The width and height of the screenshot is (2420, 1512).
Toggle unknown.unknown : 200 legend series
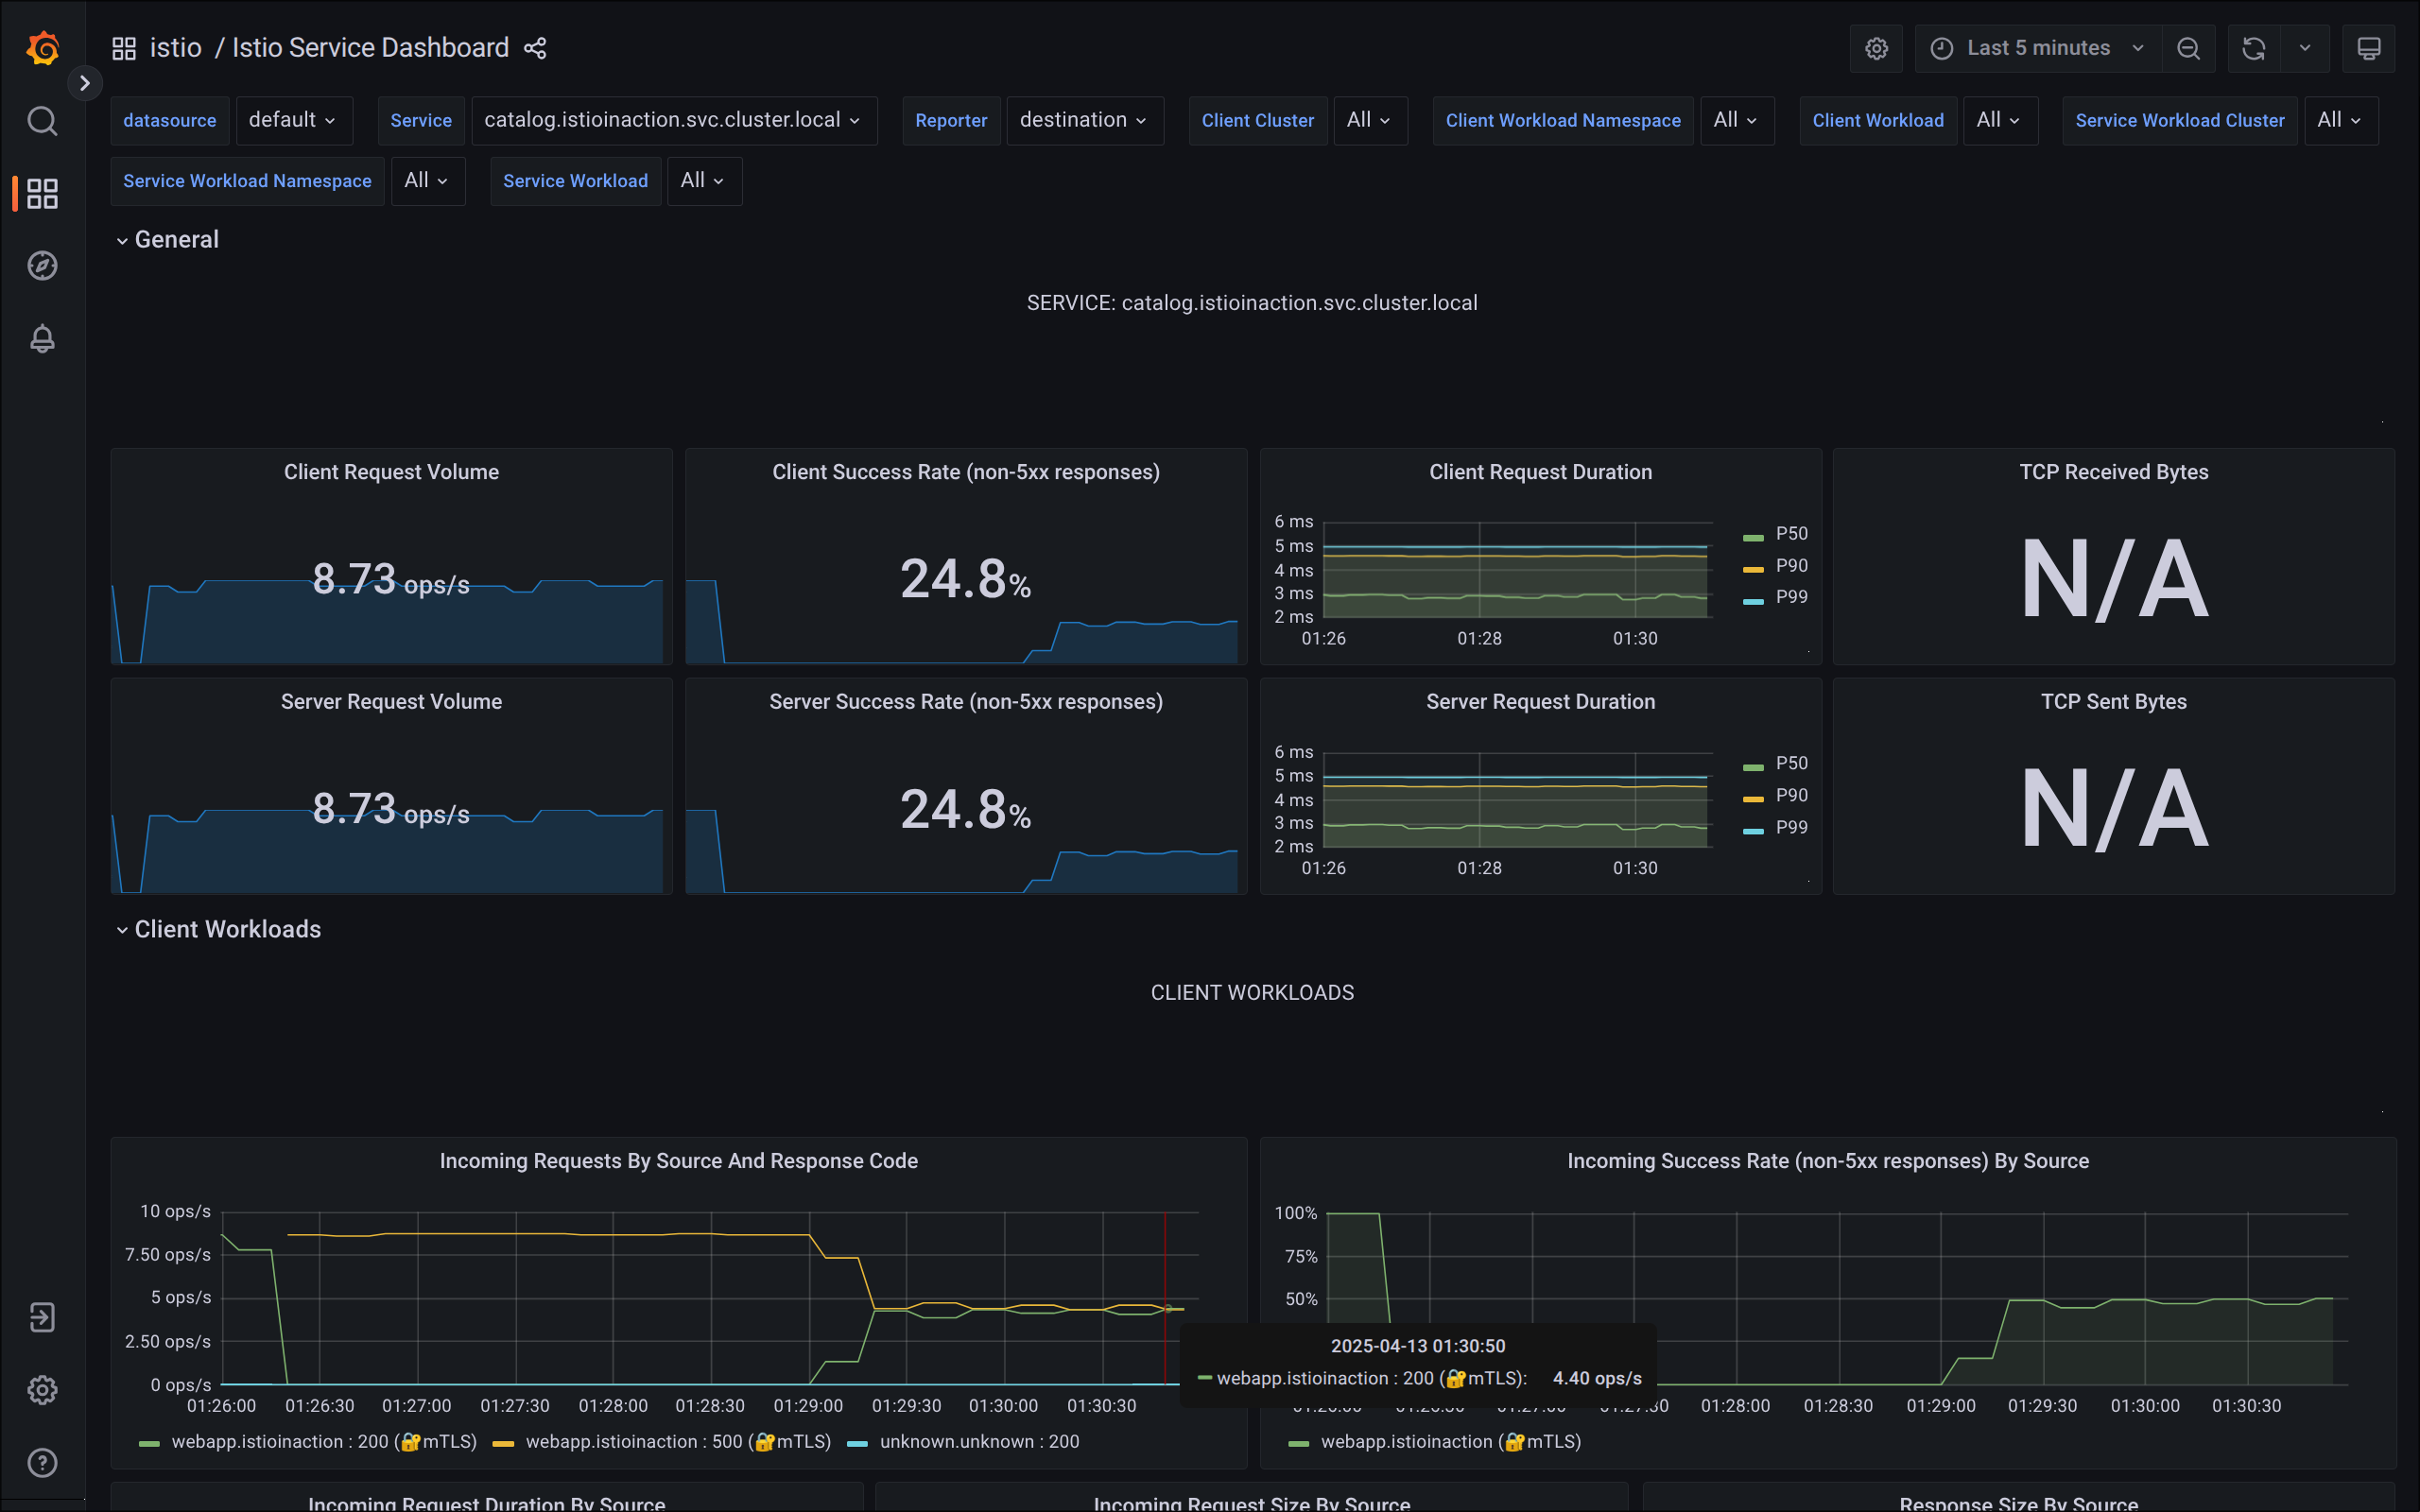click(979, 1442)
